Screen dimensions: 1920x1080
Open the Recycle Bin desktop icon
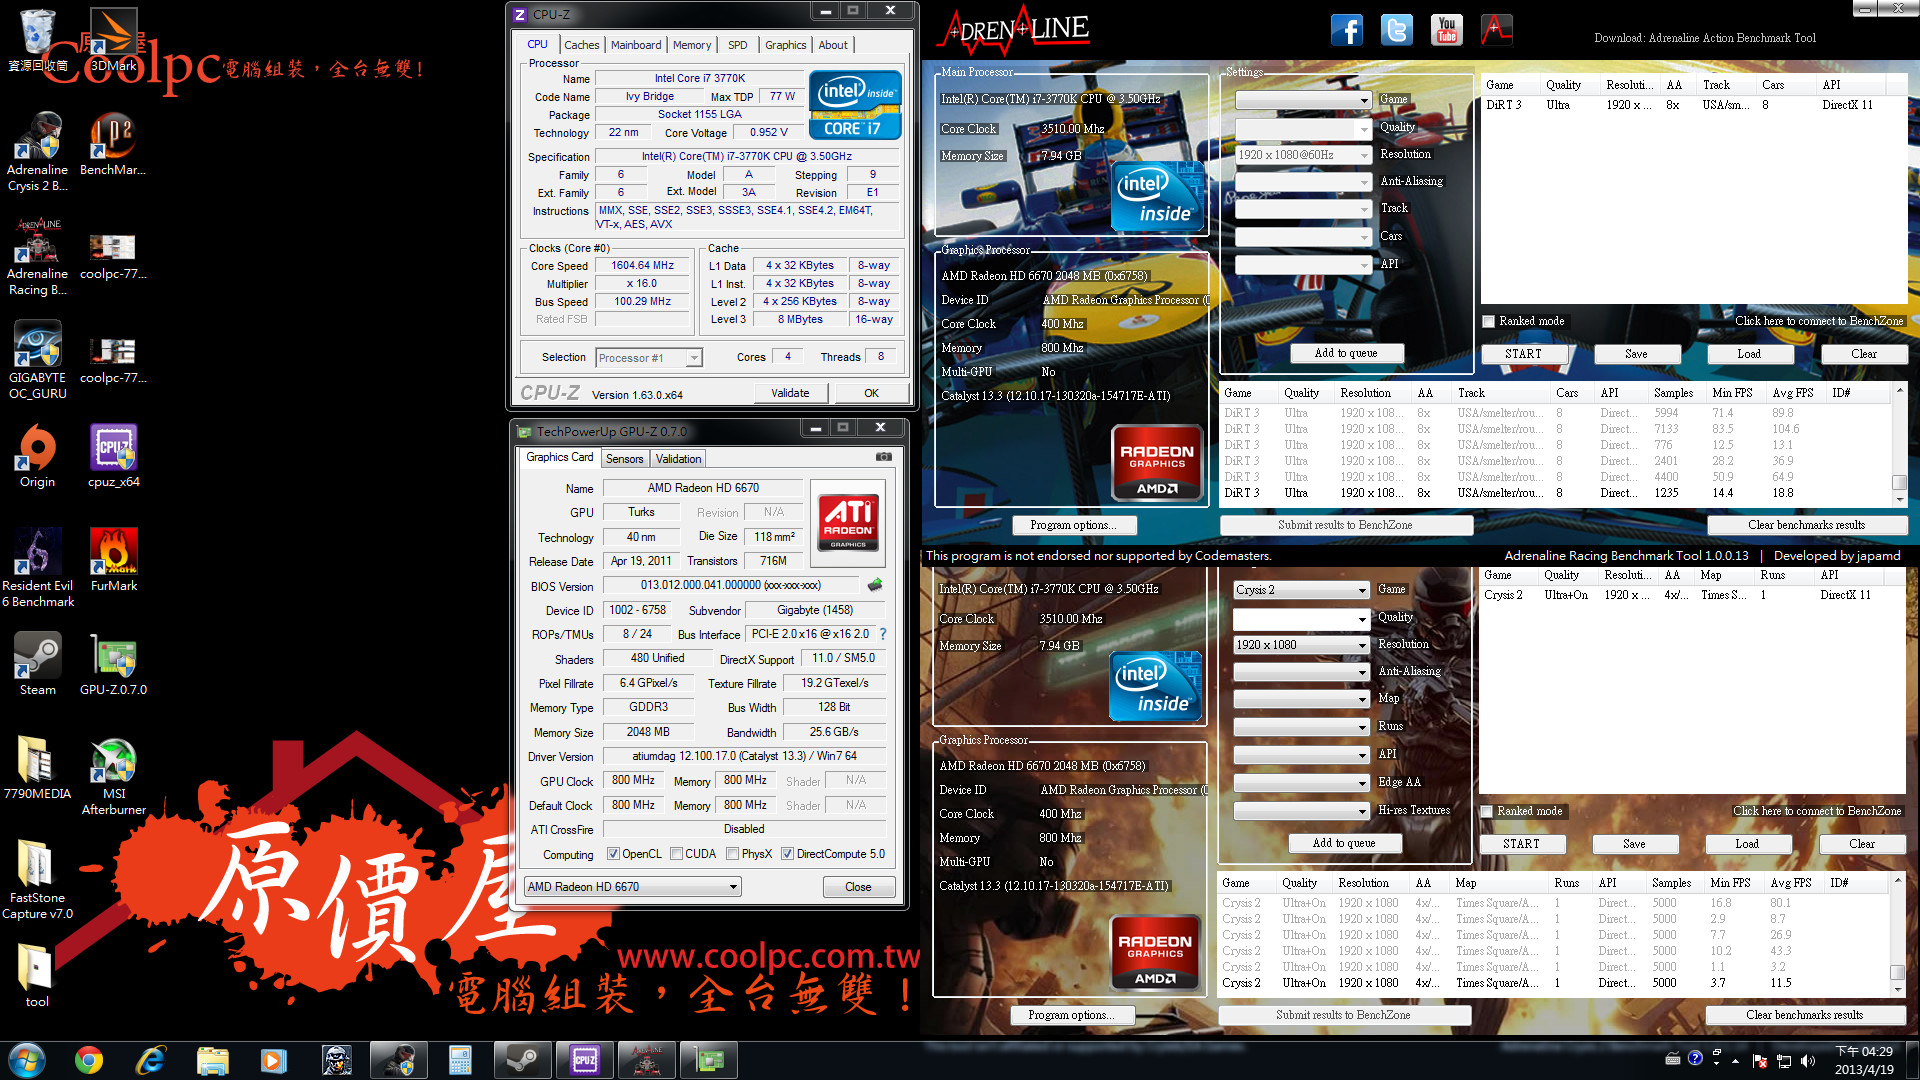coord(37,40)
